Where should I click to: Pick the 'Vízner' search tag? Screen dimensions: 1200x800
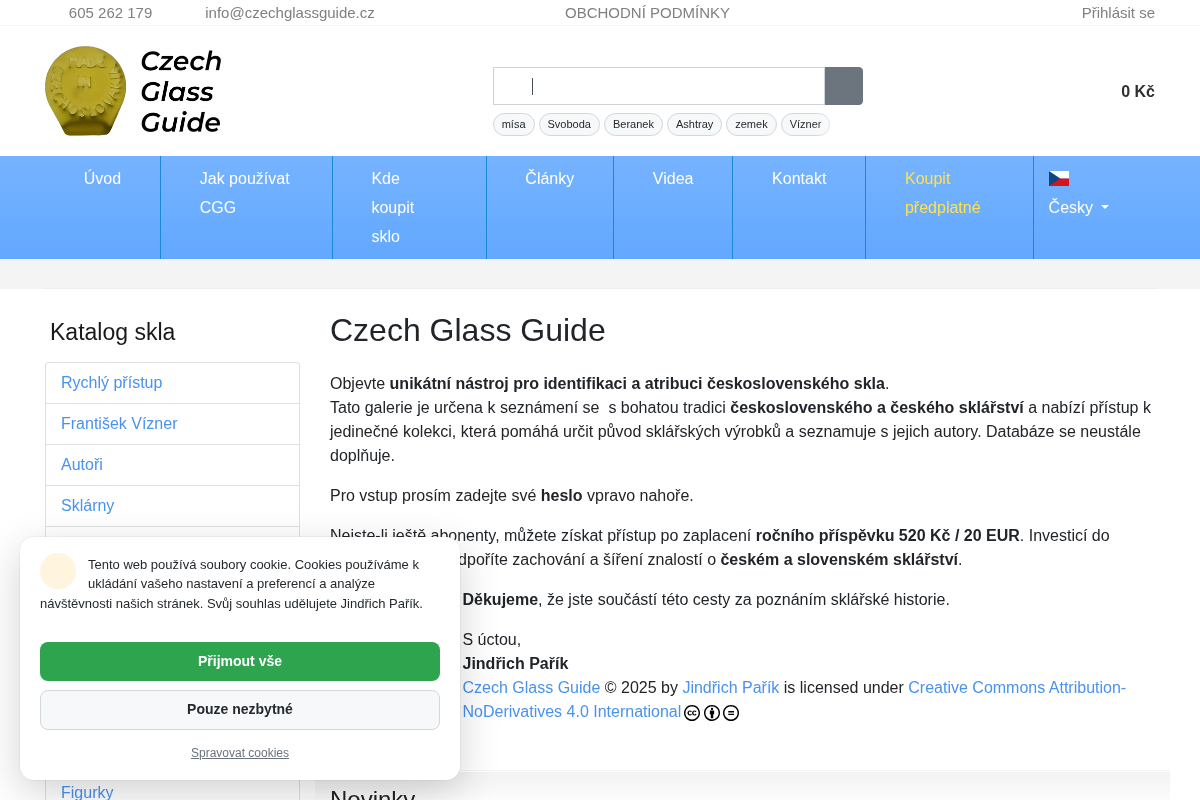tap(805, 124)
